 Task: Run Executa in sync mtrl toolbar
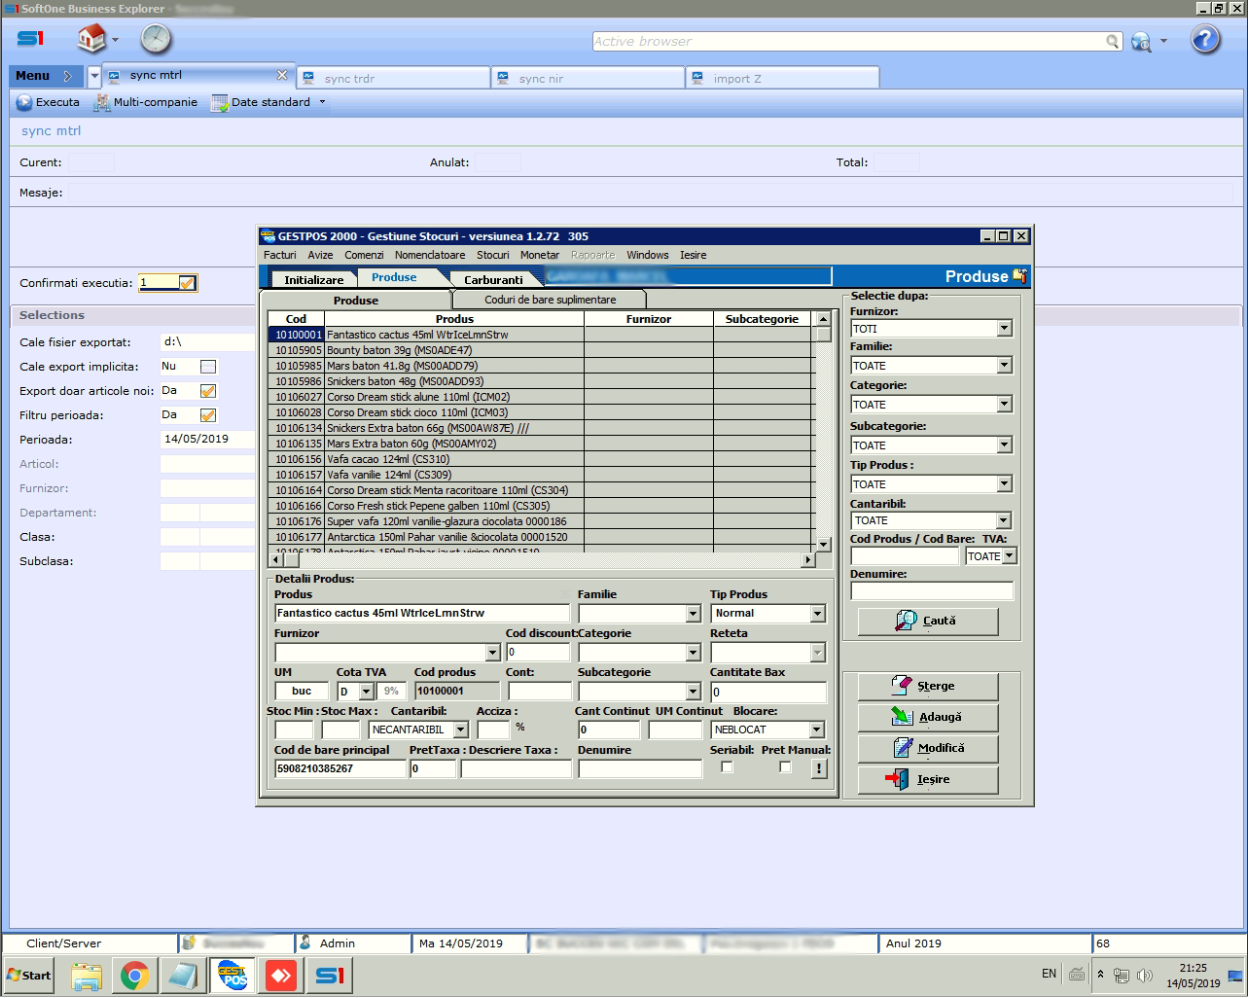point(48,102)
